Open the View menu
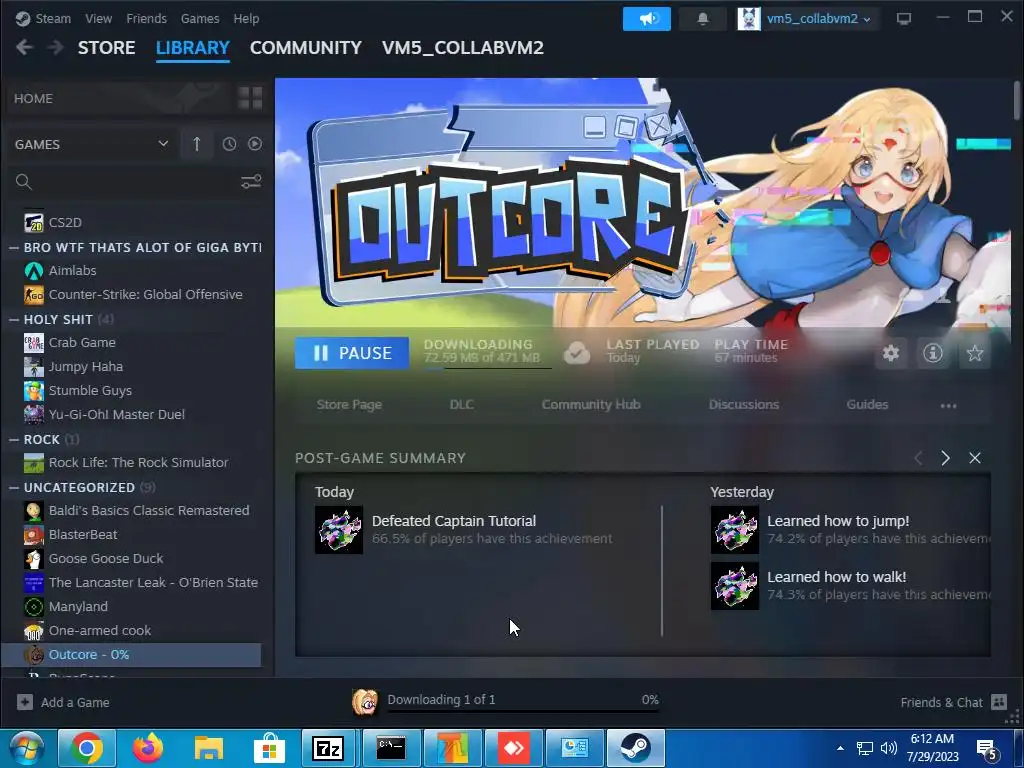The width and height of the screenshot is (1024, 768). 99,18
